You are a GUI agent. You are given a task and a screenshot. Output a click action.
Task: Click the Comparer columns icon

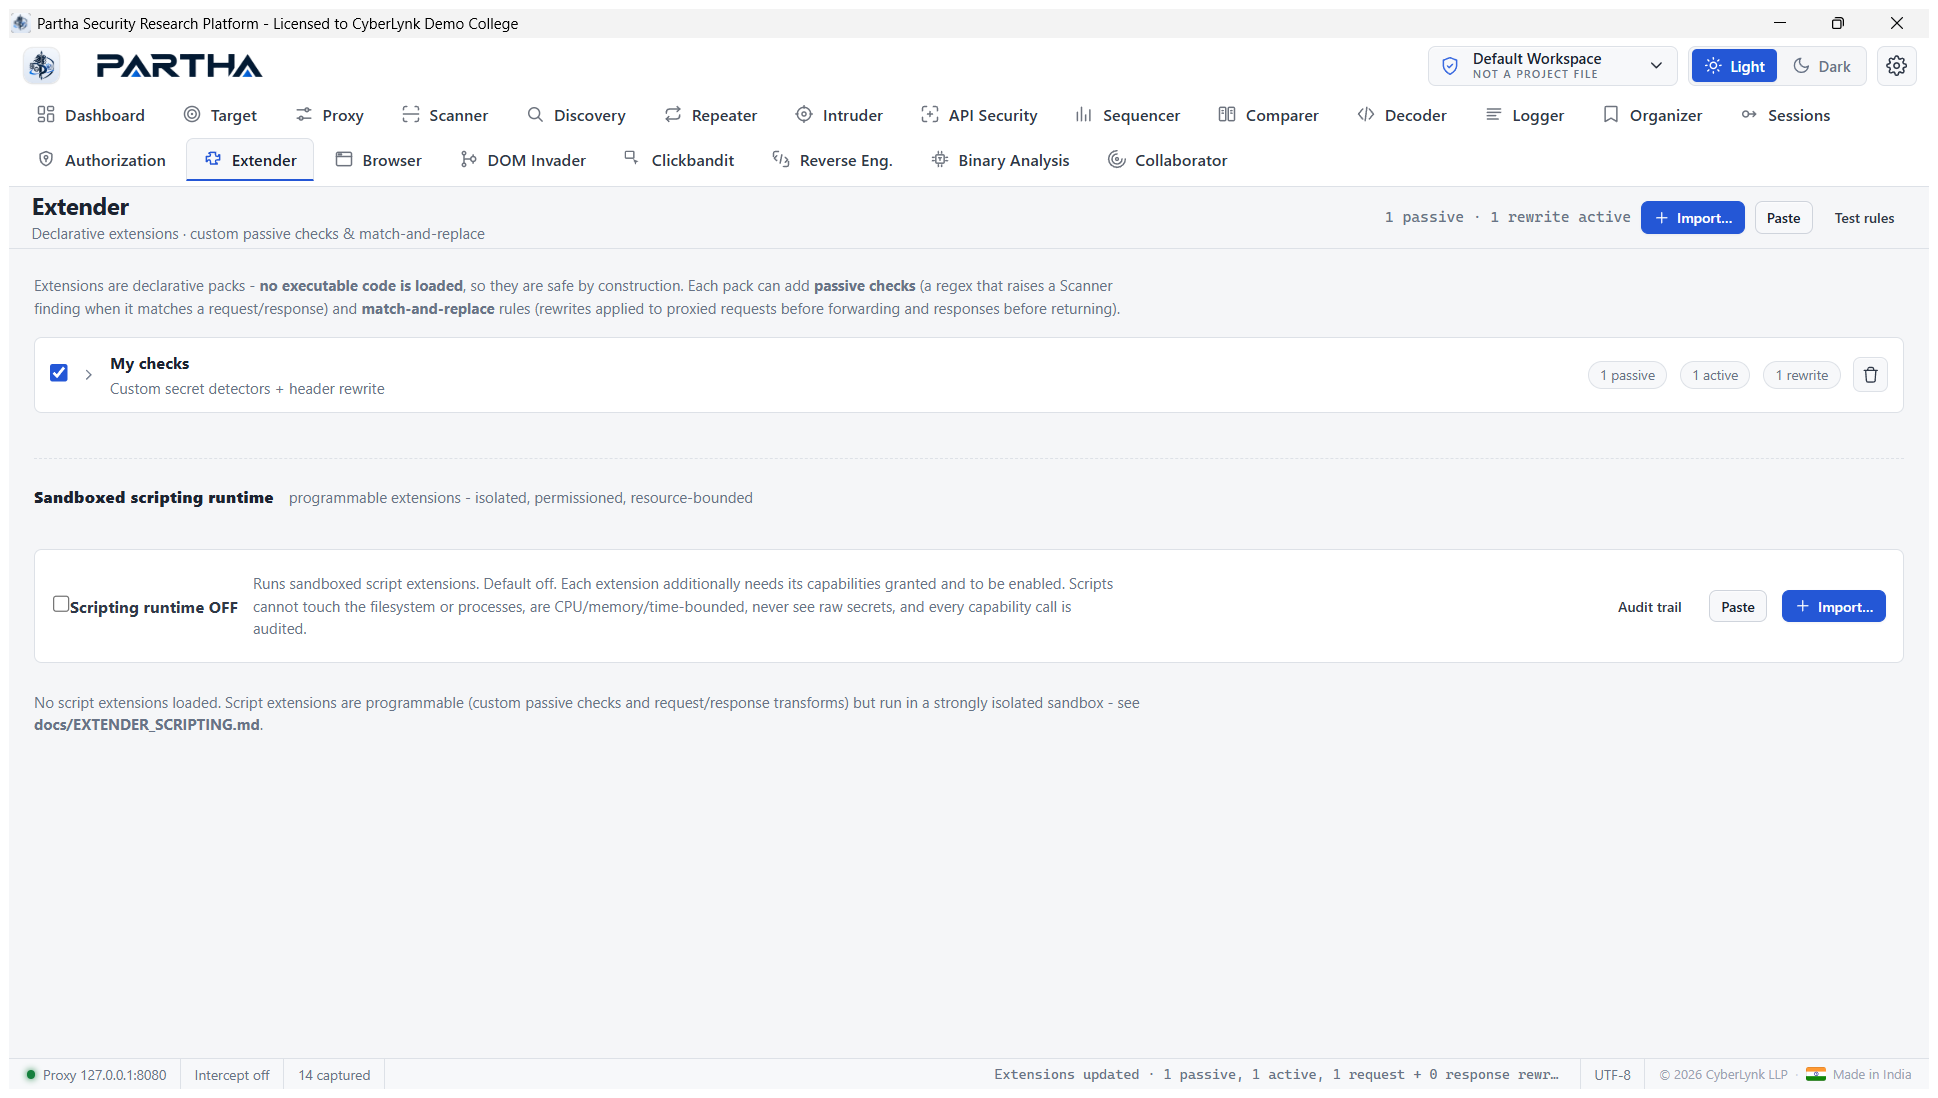coord(1227,115)
